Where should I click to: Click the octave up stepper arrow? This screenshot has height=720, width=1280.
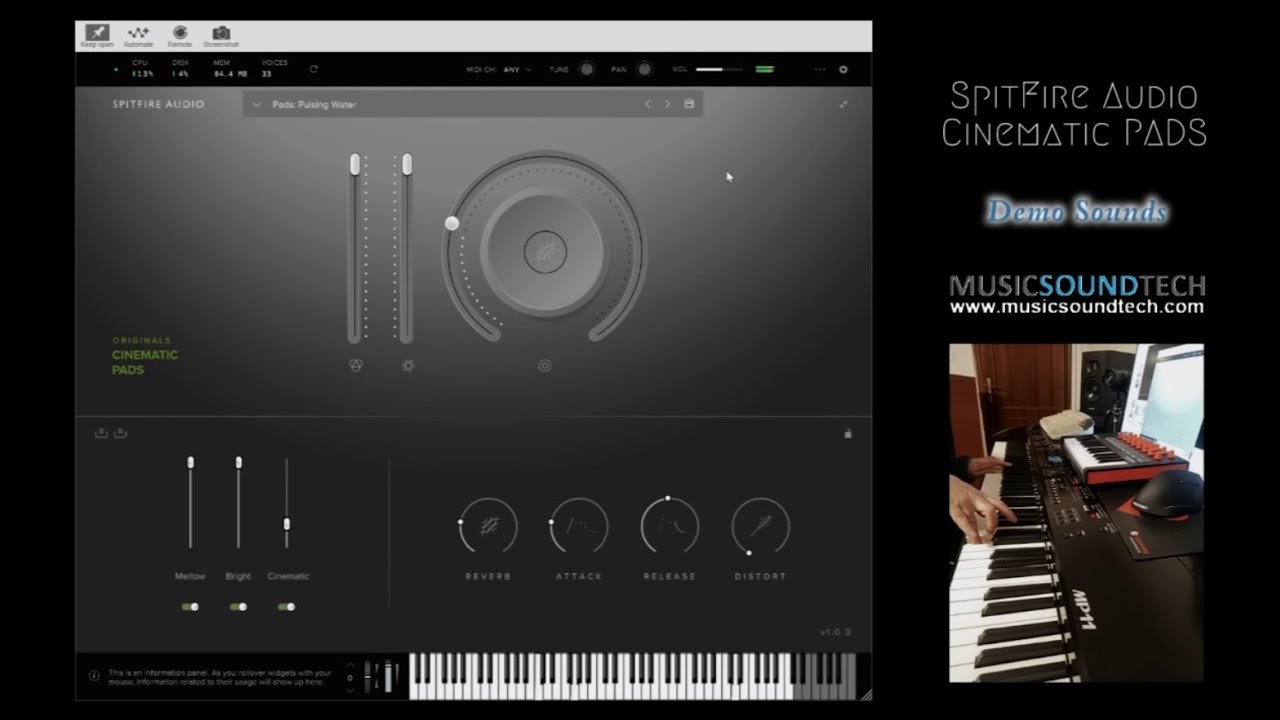[350, 667]
